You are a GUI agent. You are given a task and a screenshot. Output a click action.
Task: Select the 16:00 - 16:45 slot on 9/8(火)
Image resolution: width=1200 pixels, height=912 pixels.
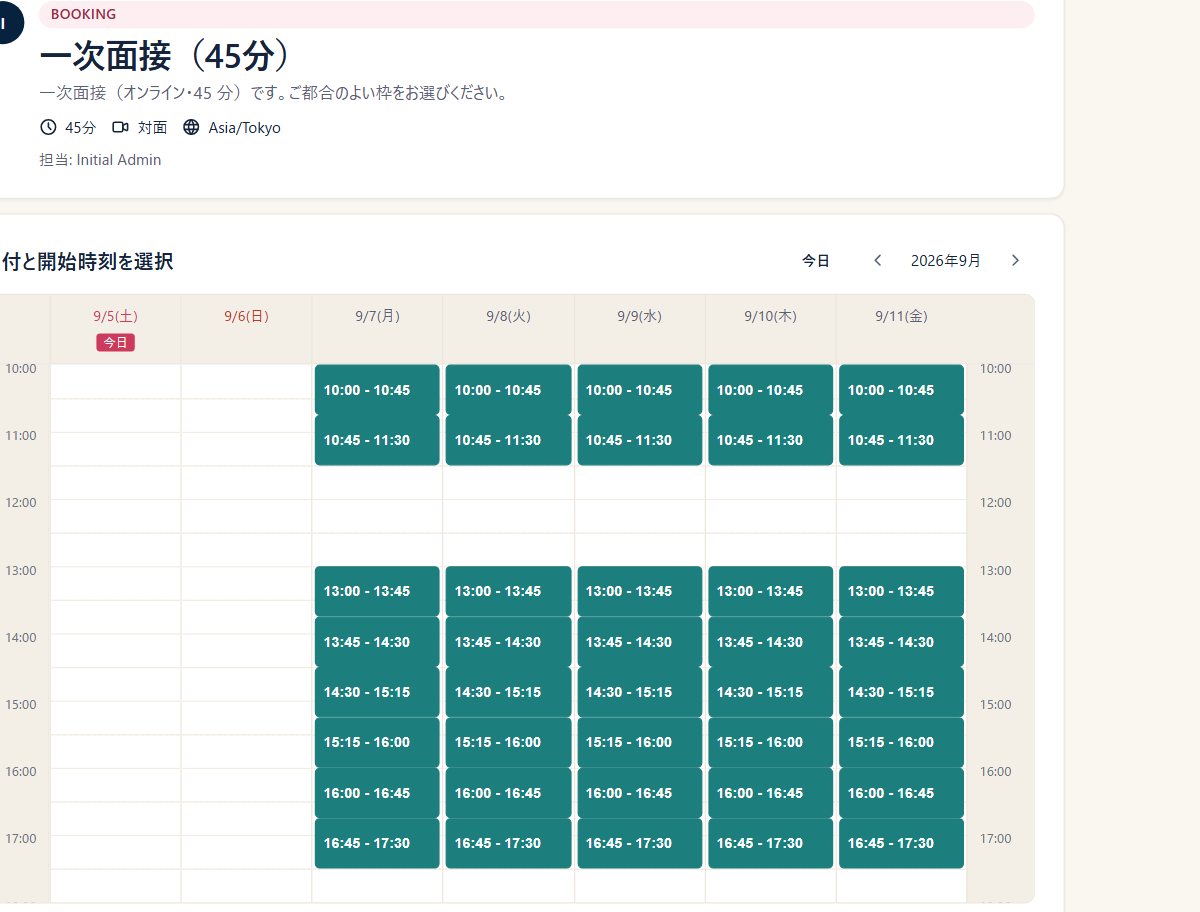pyautogui.click(x=508, y=793)
